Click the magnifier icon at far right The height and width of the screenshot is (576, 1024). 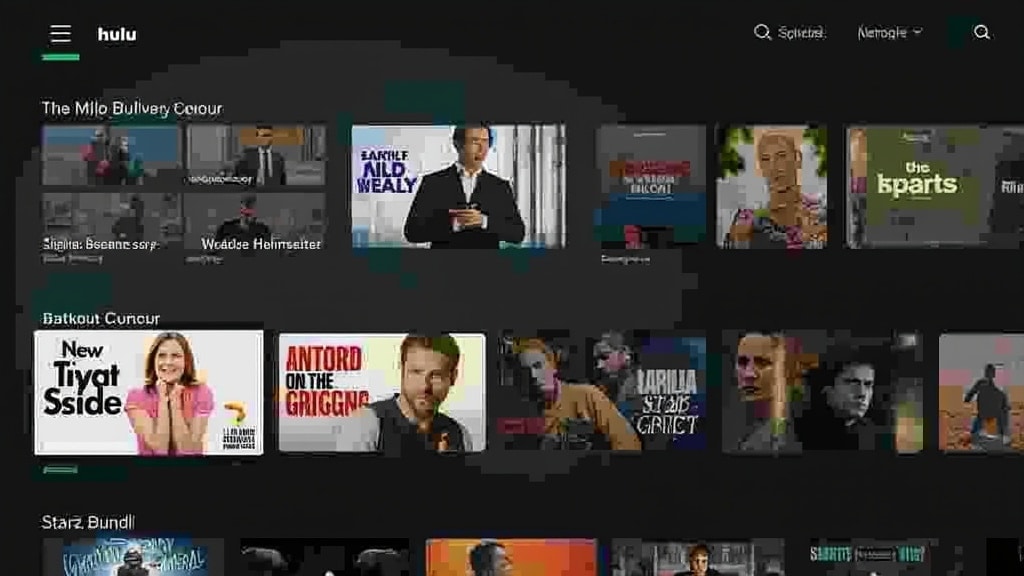[981, 32]
